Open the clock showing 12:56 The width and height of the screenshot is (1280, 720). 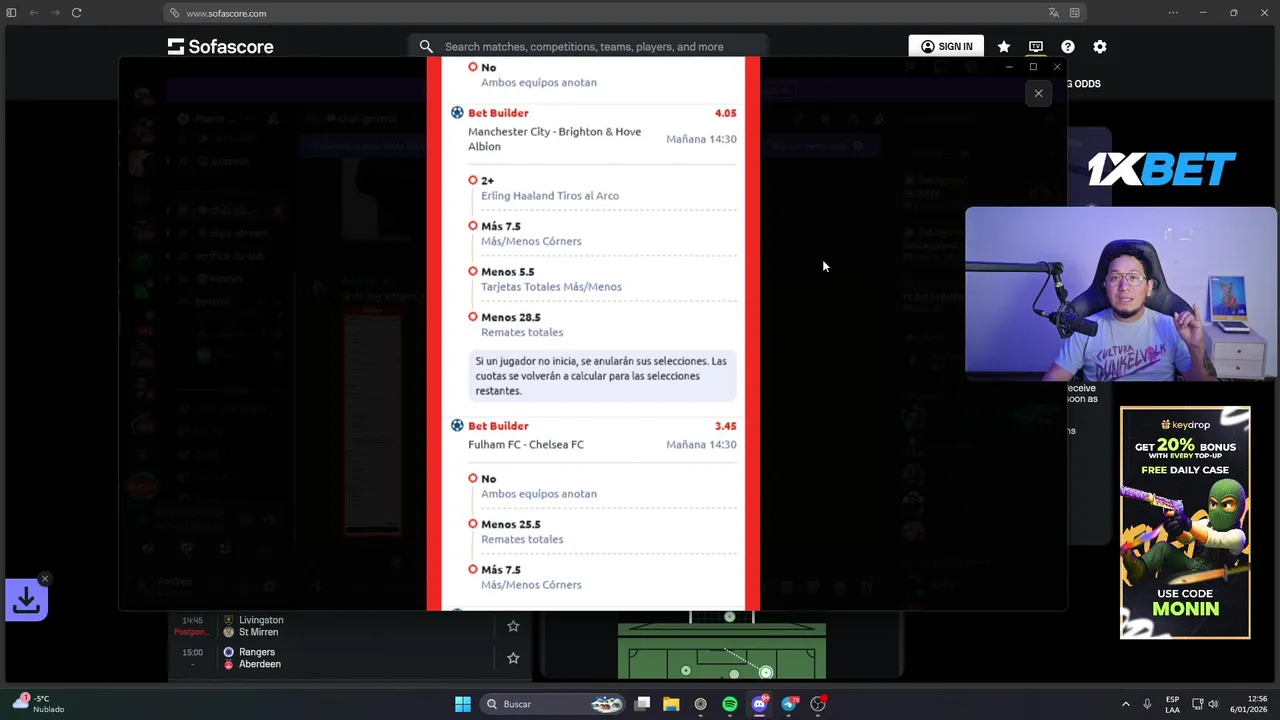pyautogui.click(x=1248, y=704)
